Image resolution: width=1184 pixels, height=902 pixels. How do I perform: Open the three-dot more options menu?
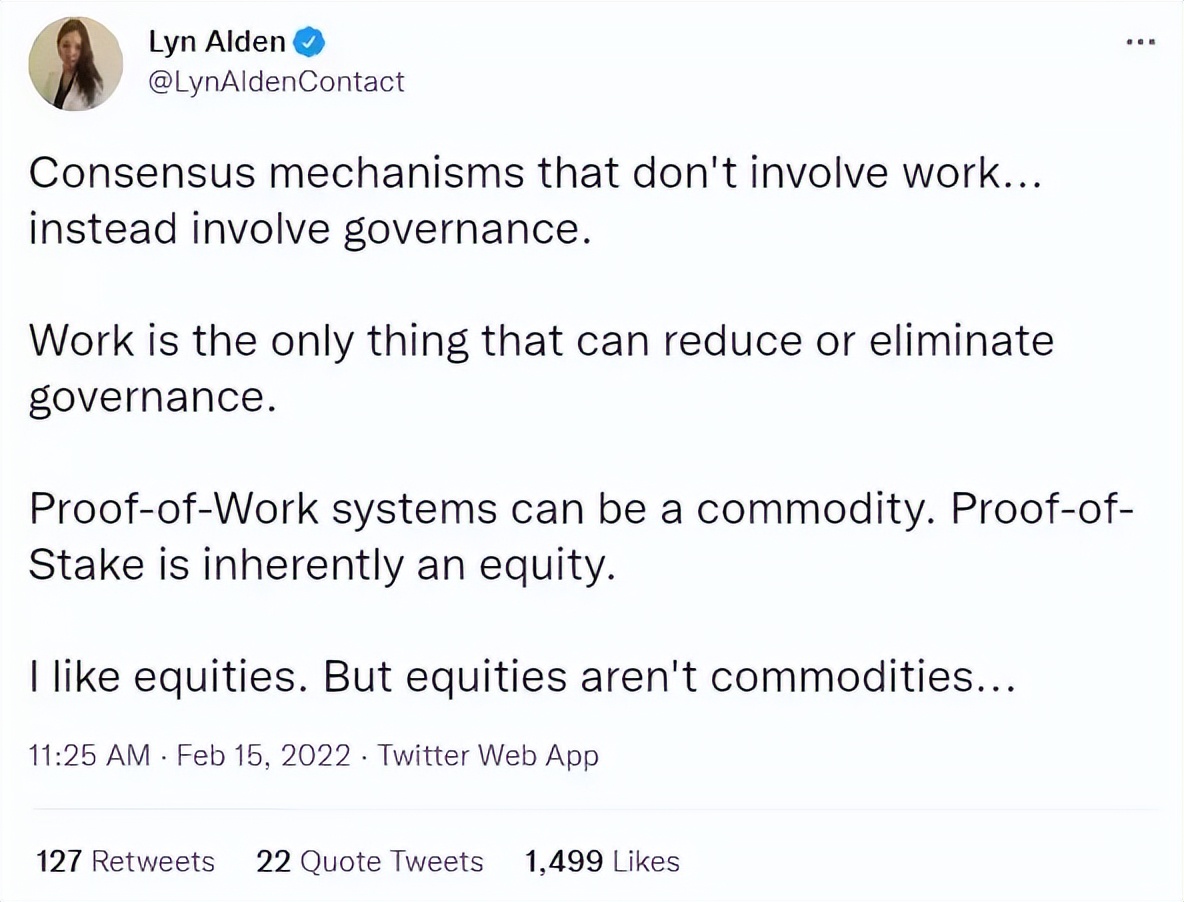tap(1140, 42)
